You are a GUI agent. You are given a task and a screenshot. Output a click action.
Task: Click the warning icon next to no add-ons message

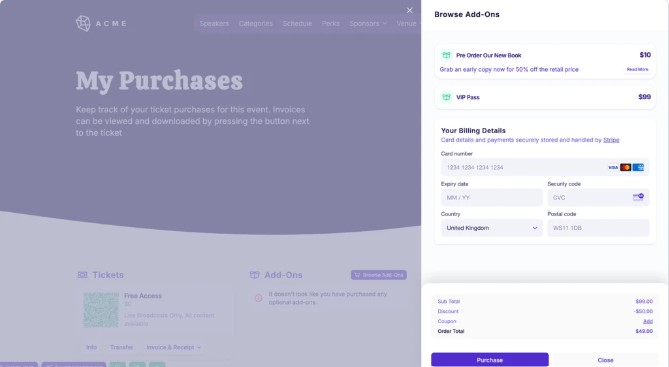pos(258,298)
